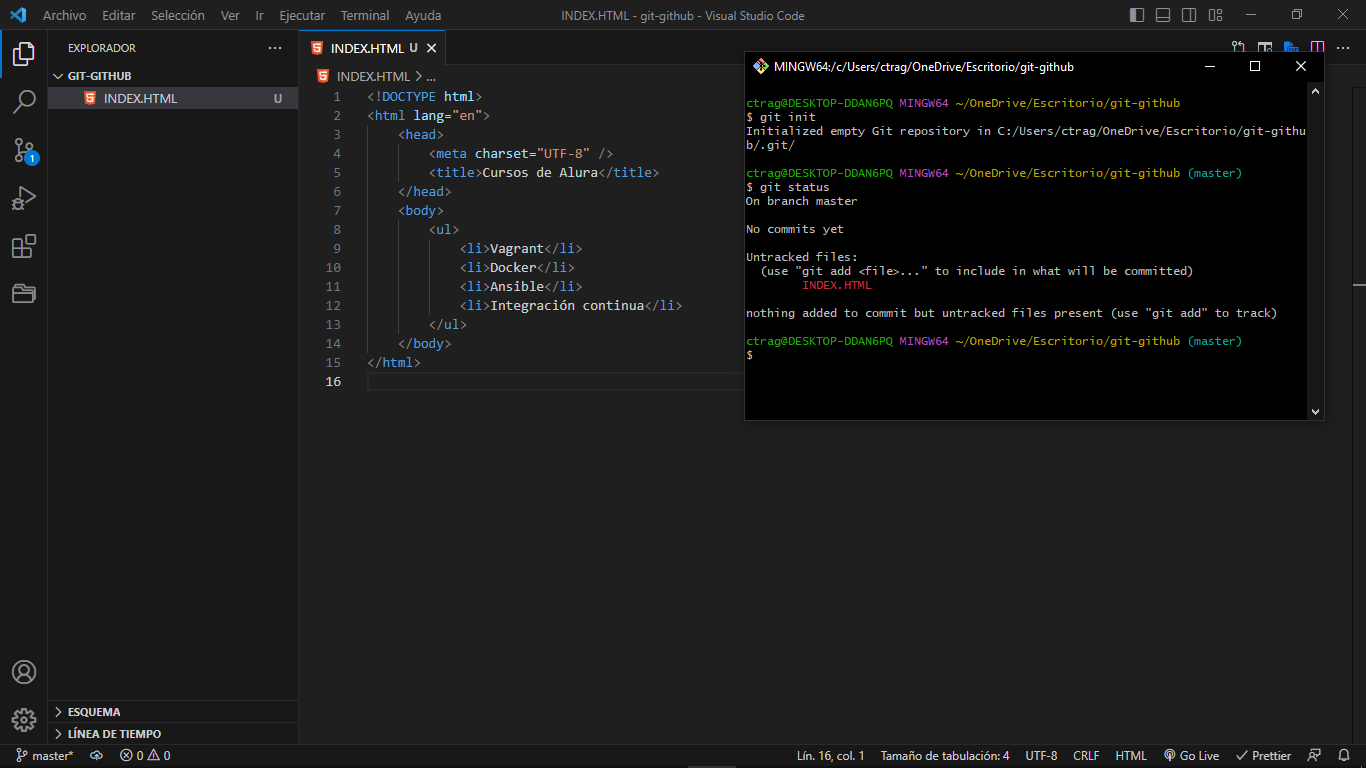Maximize the MINGW64 terminal window

point(1255,66)
